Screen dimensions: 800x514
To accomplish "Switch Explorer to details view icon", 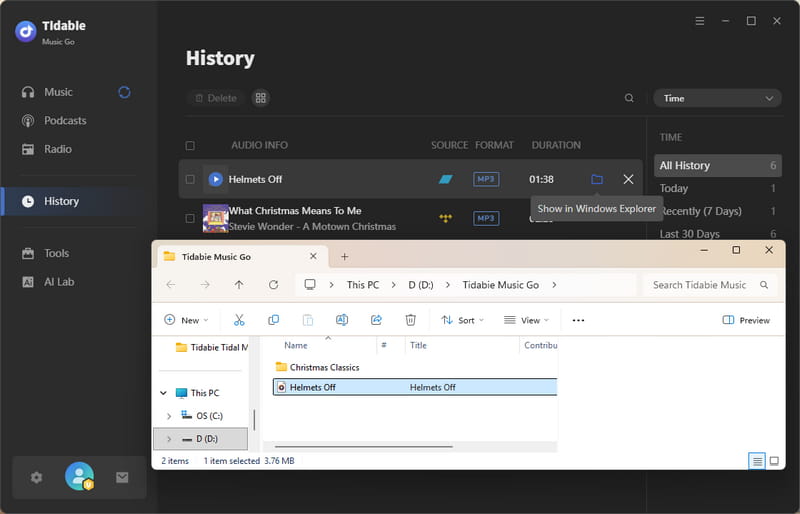I will point(757,461).
